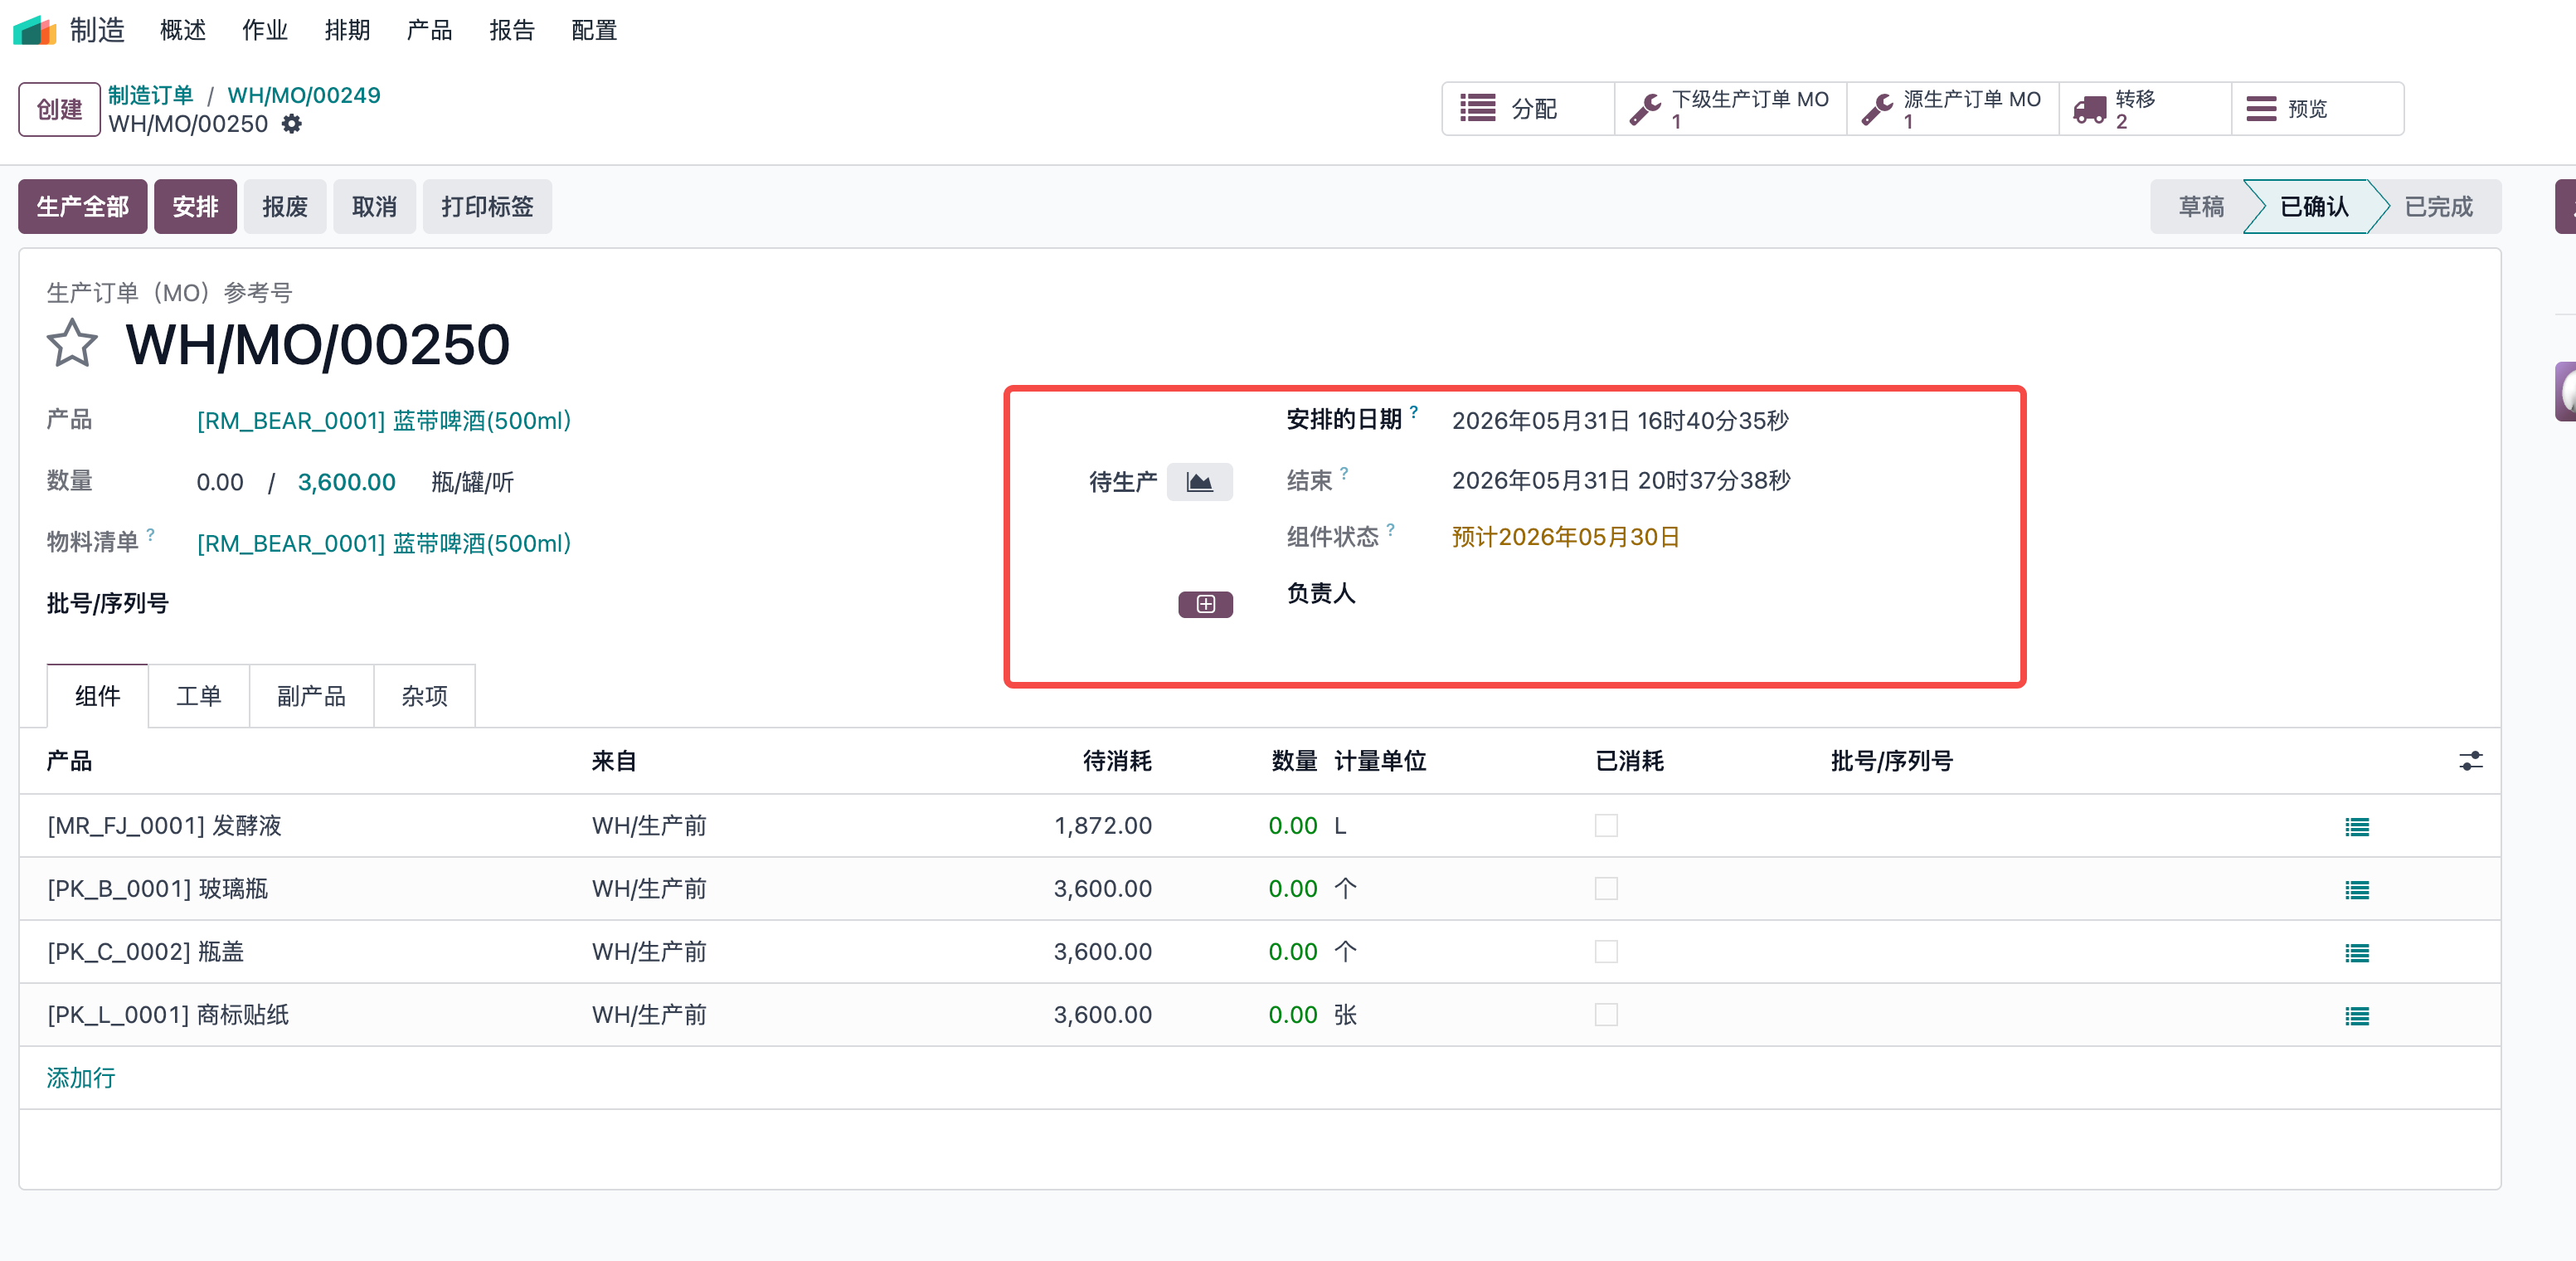This screenshot has height=1261, width=2576.
Task: Select the 已完成 status stage
Action: (x=2438, y=207)
